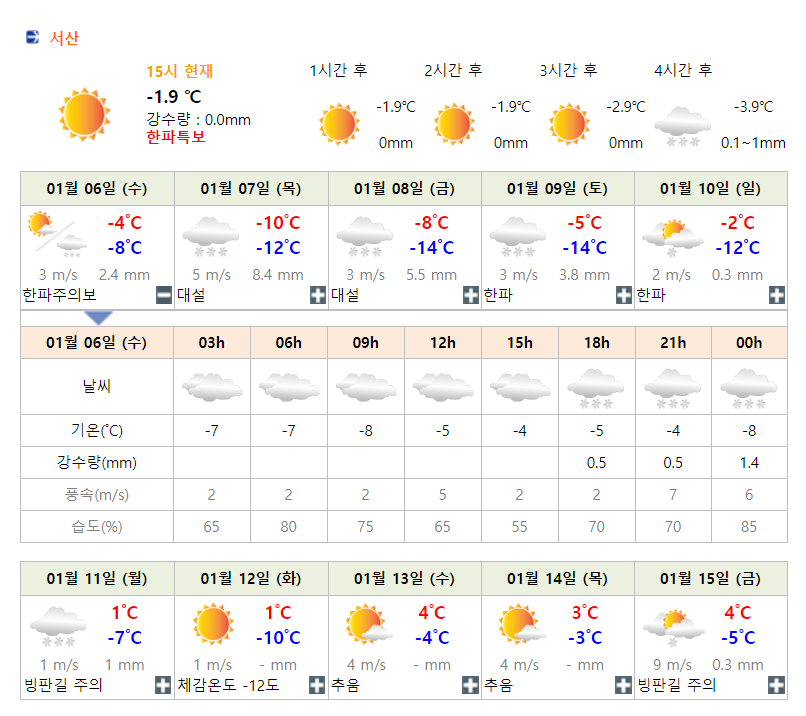Screen dimensions: 806x716
Task: Click the snow icon for 01월 07일
Action: click(x=211, y=236)
